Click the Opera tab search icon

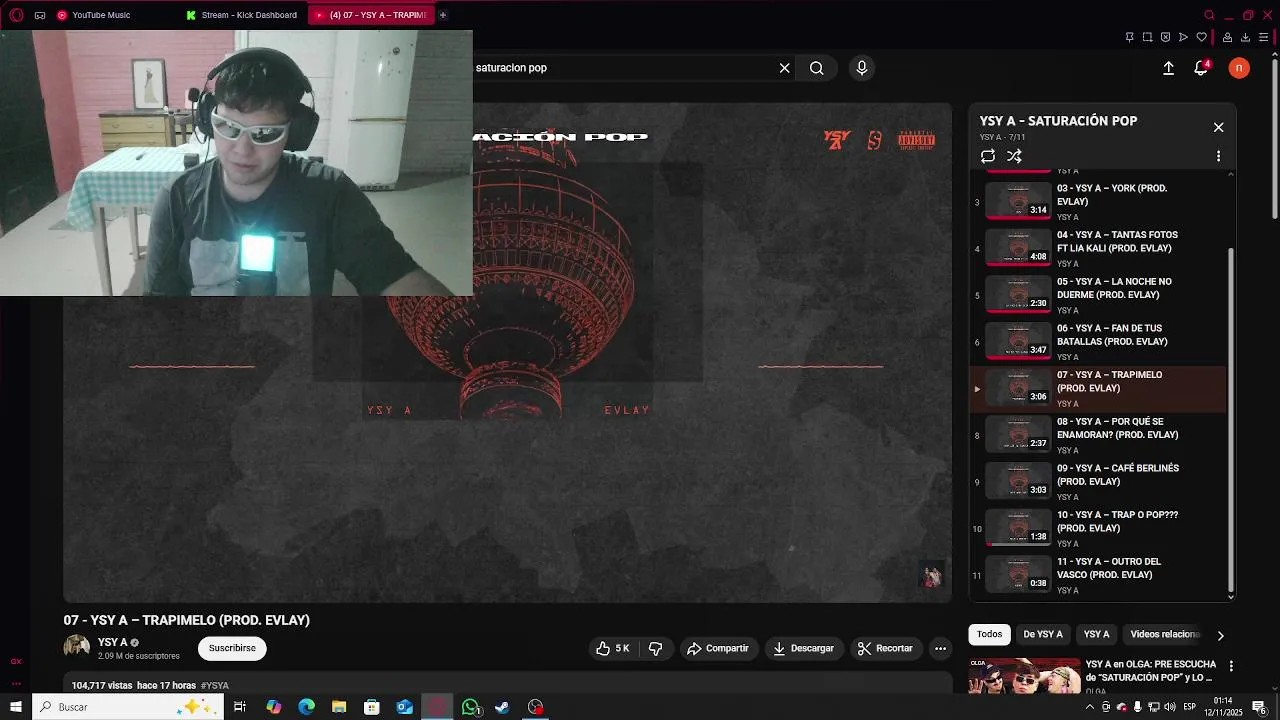1209,15
